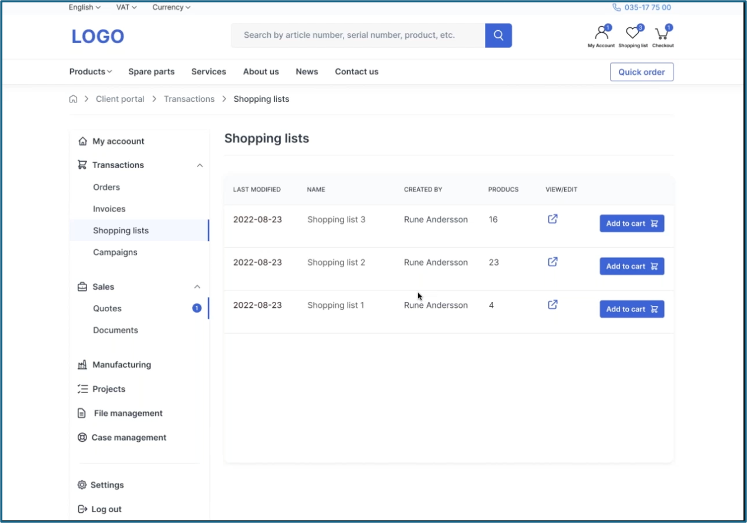Click the phone icon beside 035-17 75 00
Image resolution: width=748 pixels, height=524 pixels.
pos(616,8)
